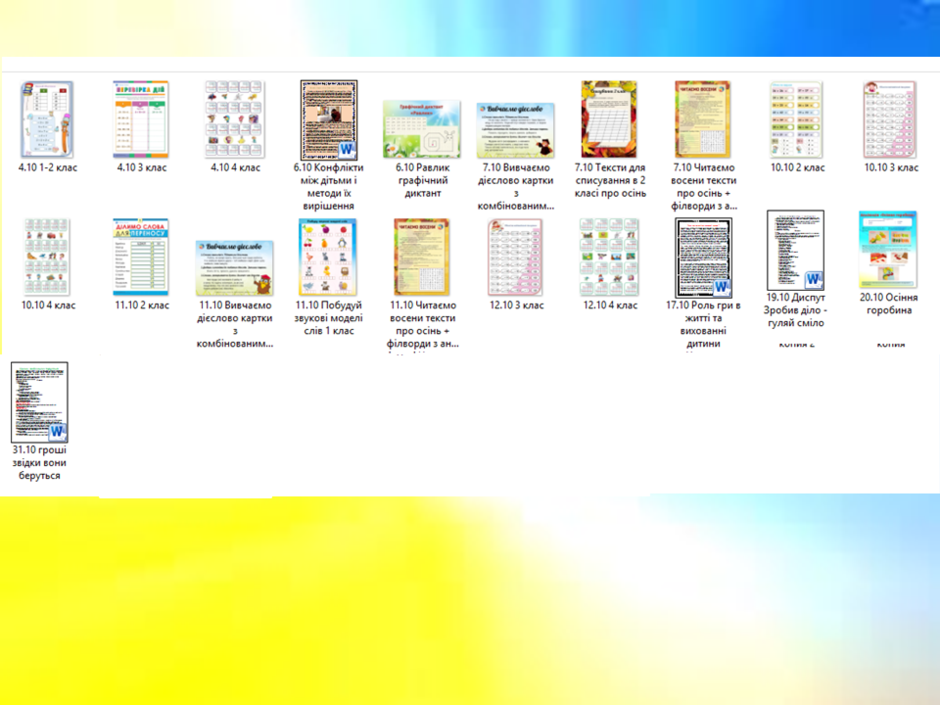The height and width of the screenshot is (705, 940).
Task: Select Word file '17.10 Роль гри в житті'
Action: (x=703, y=257)
